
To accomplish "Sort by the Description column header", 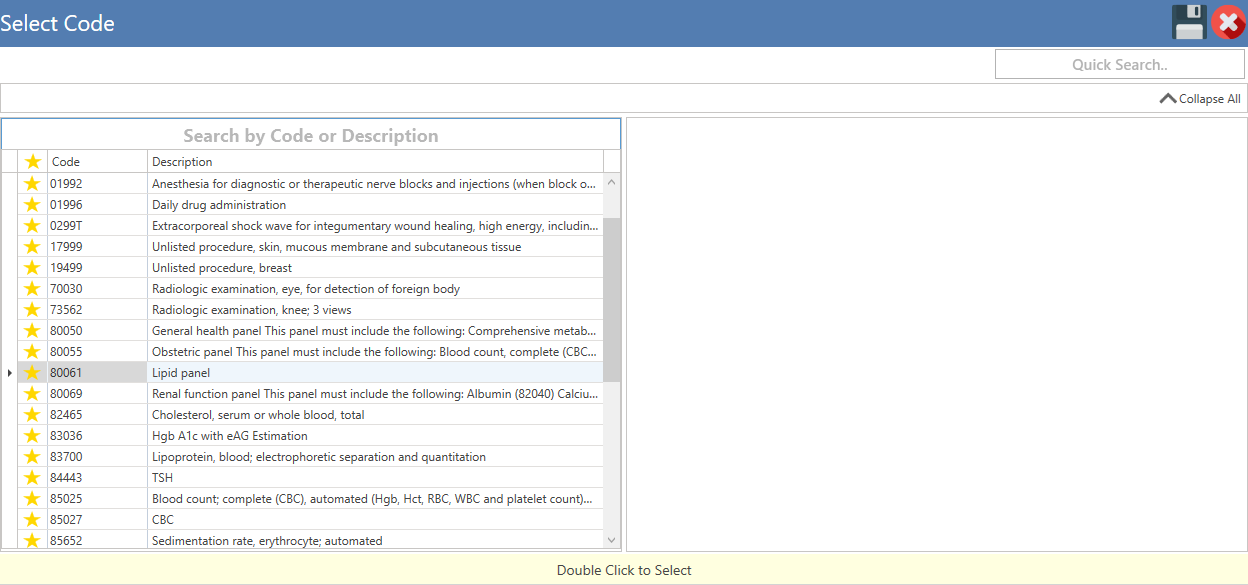I will coord(376,162).
